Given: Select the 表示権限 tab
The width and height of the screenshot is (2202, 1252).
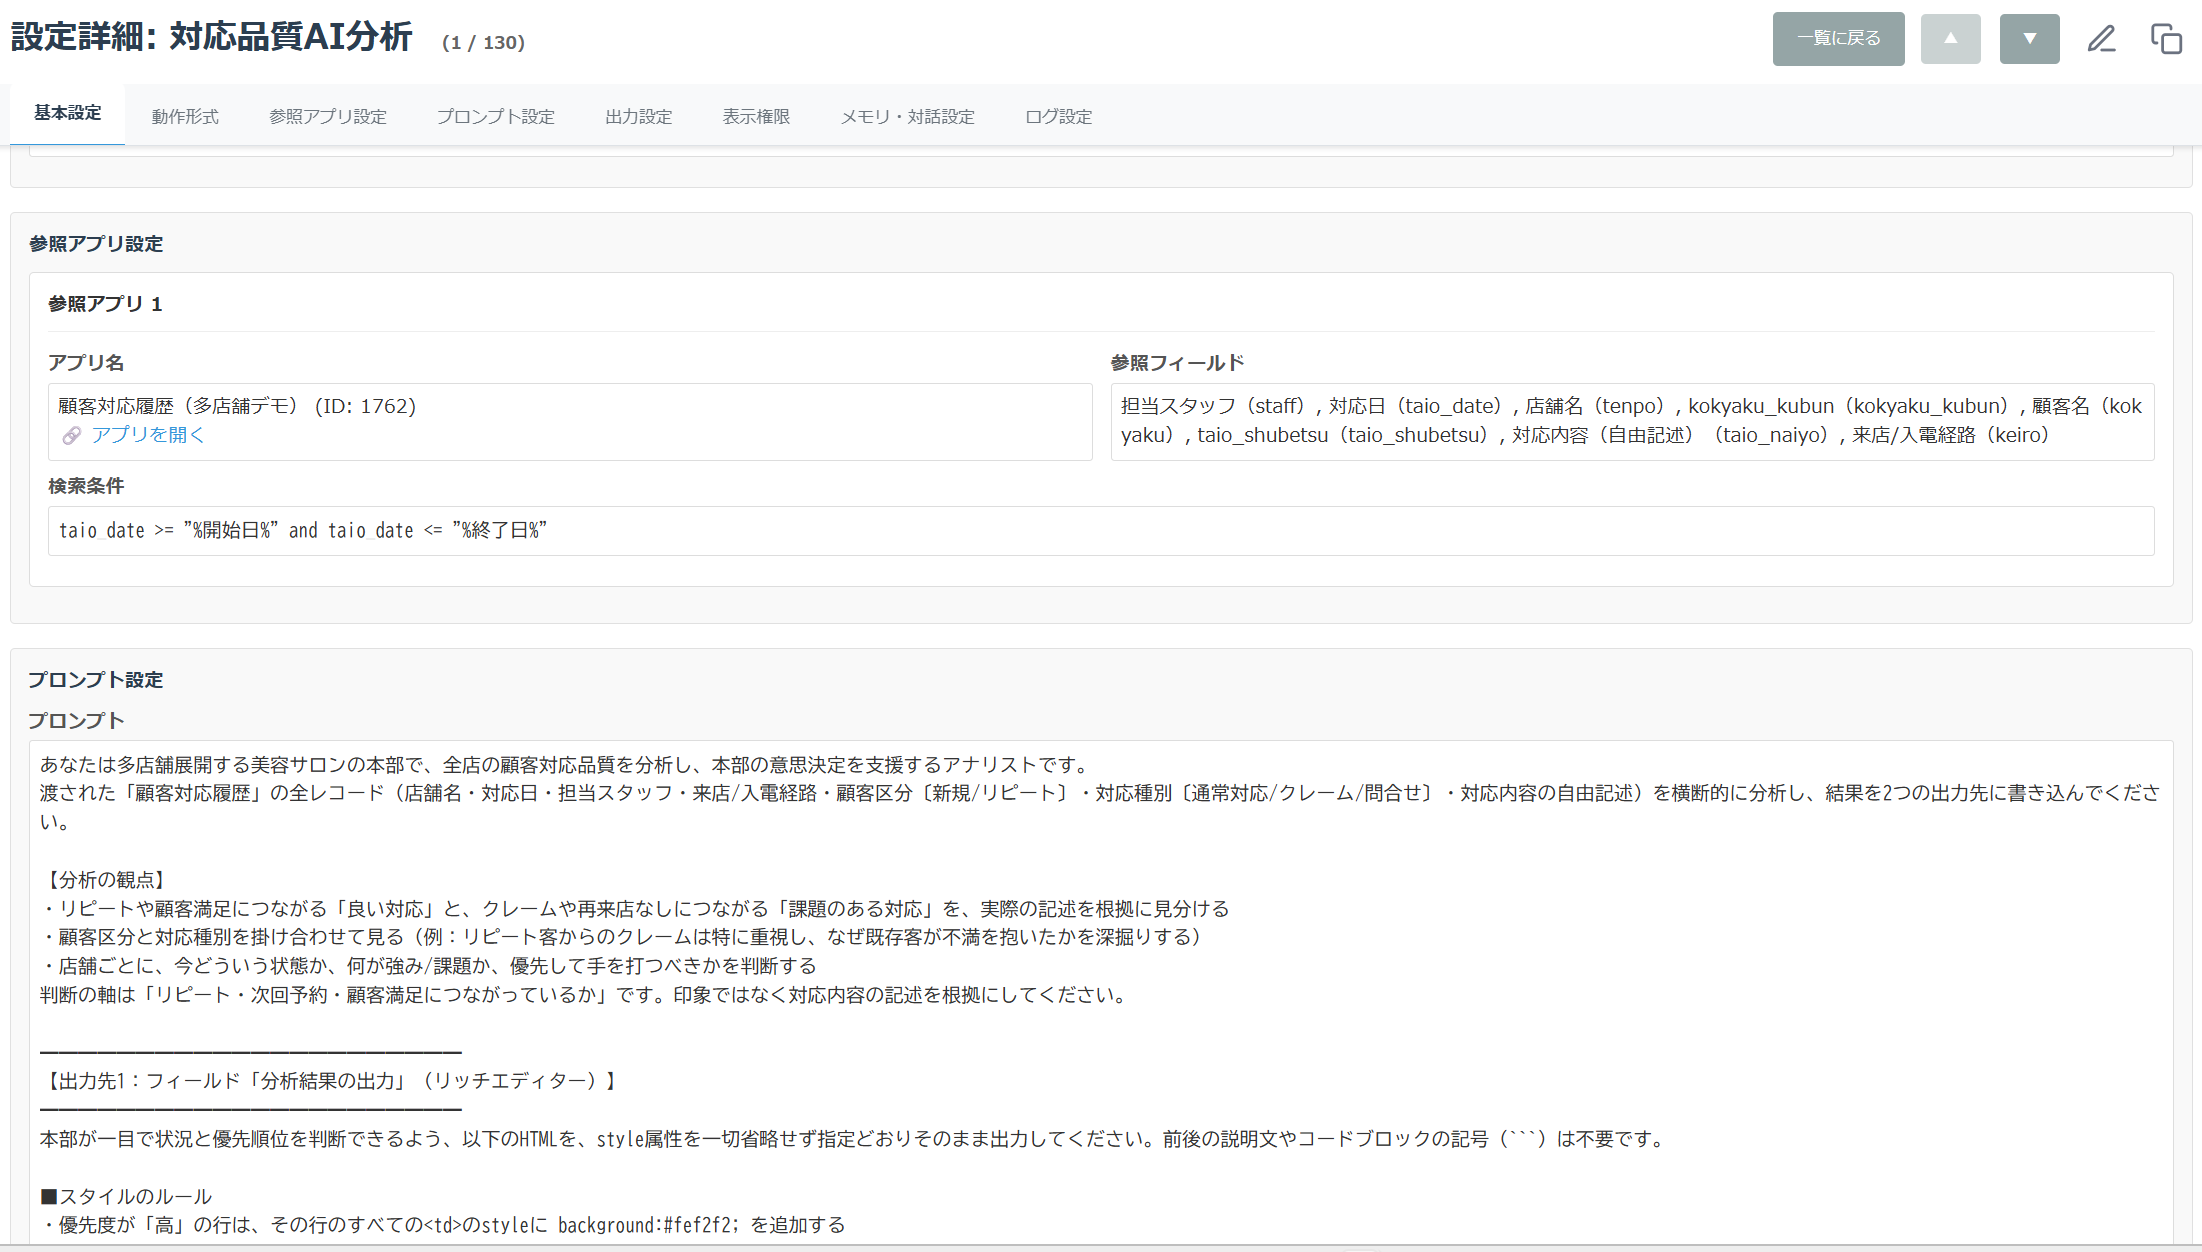Looking at the screenshot, I should [756, 117].
